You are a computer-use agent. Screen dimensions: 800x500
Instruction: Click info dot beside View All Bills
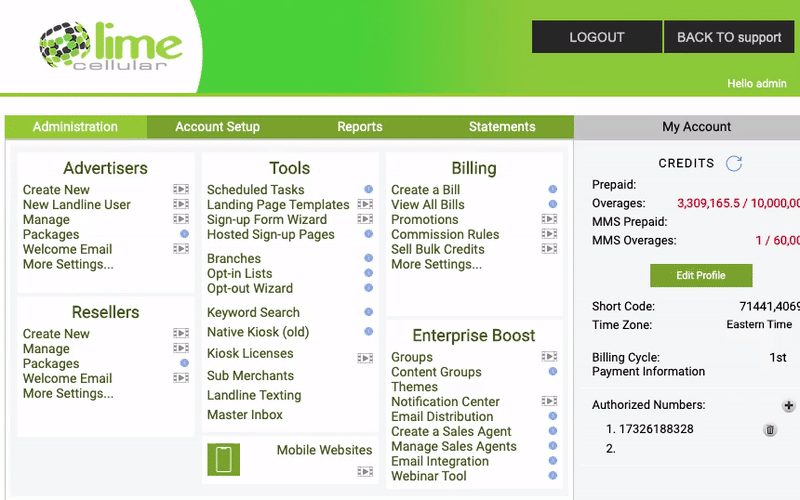(553, 204)
